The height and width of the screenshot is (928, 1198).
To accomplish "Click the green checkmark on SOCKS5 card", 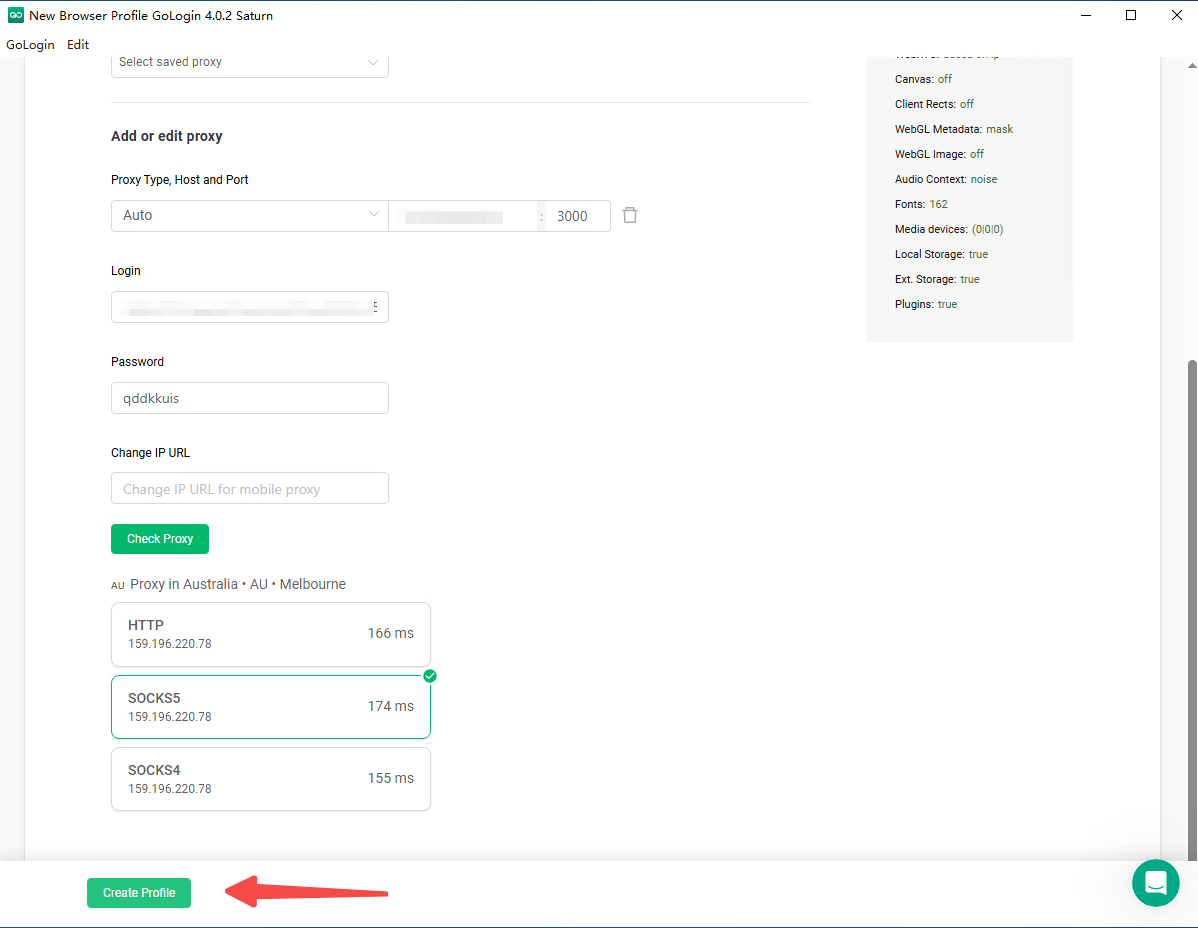I will pos(430,676).
